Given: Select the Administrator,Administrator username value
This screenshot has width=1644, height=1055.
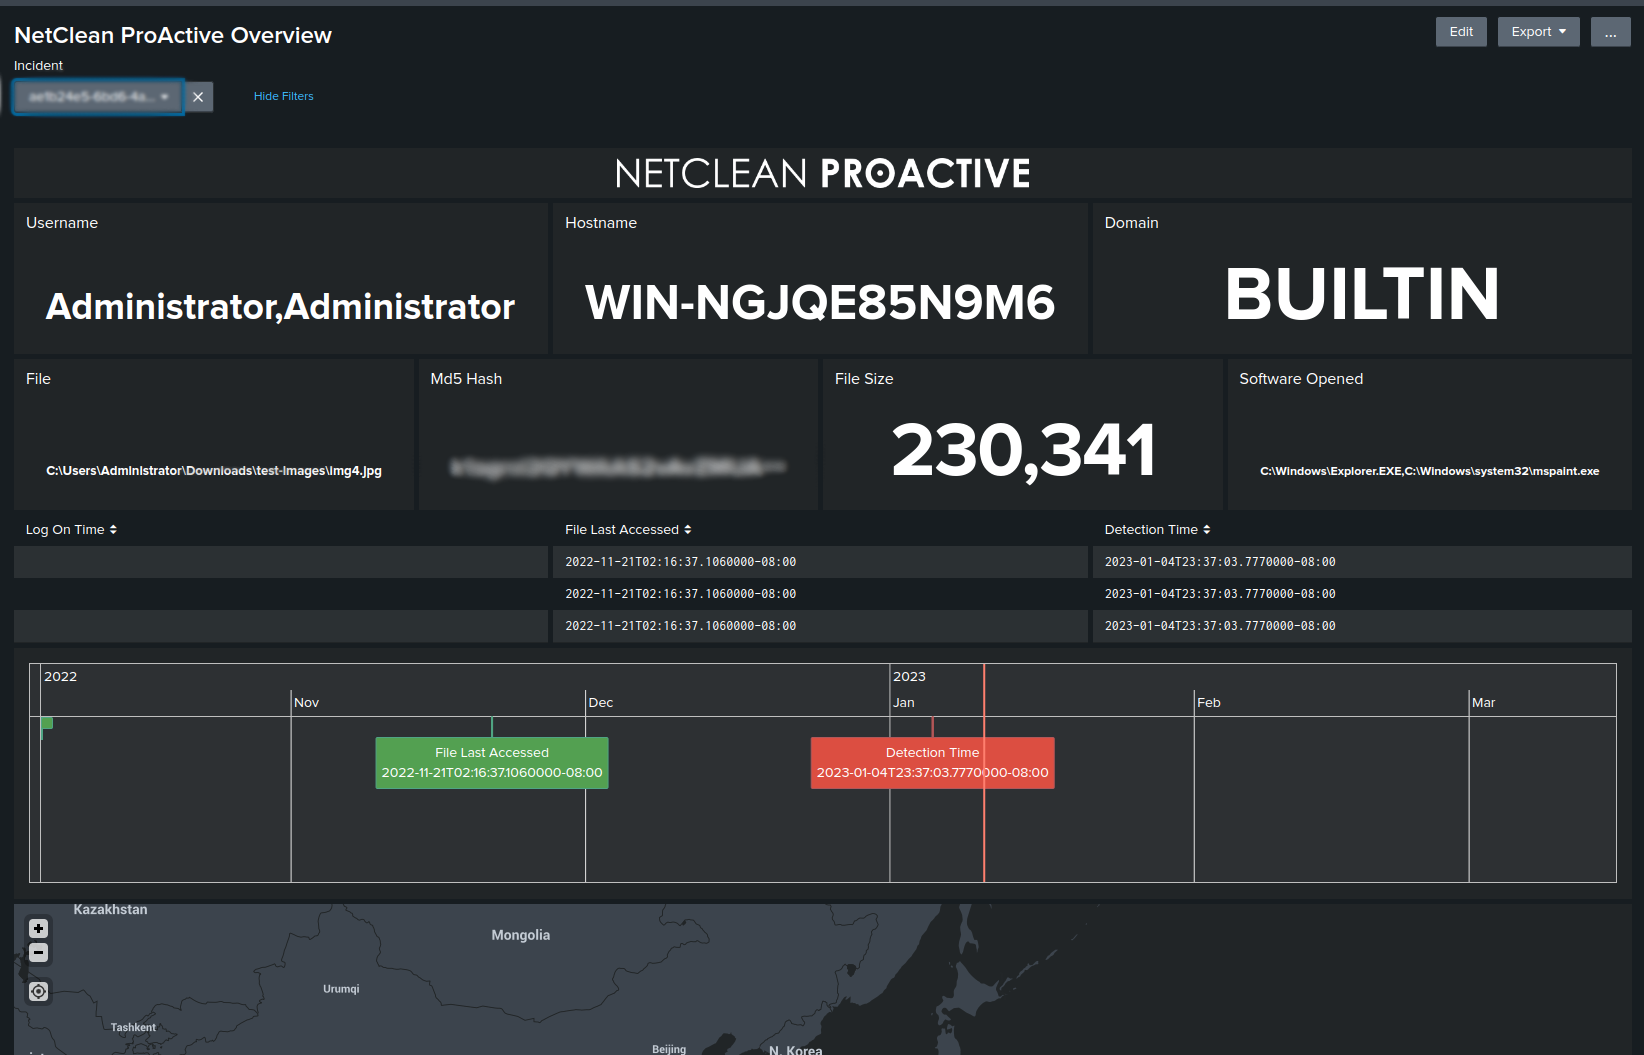Looking at the screenshot, I should coord(280,306).
